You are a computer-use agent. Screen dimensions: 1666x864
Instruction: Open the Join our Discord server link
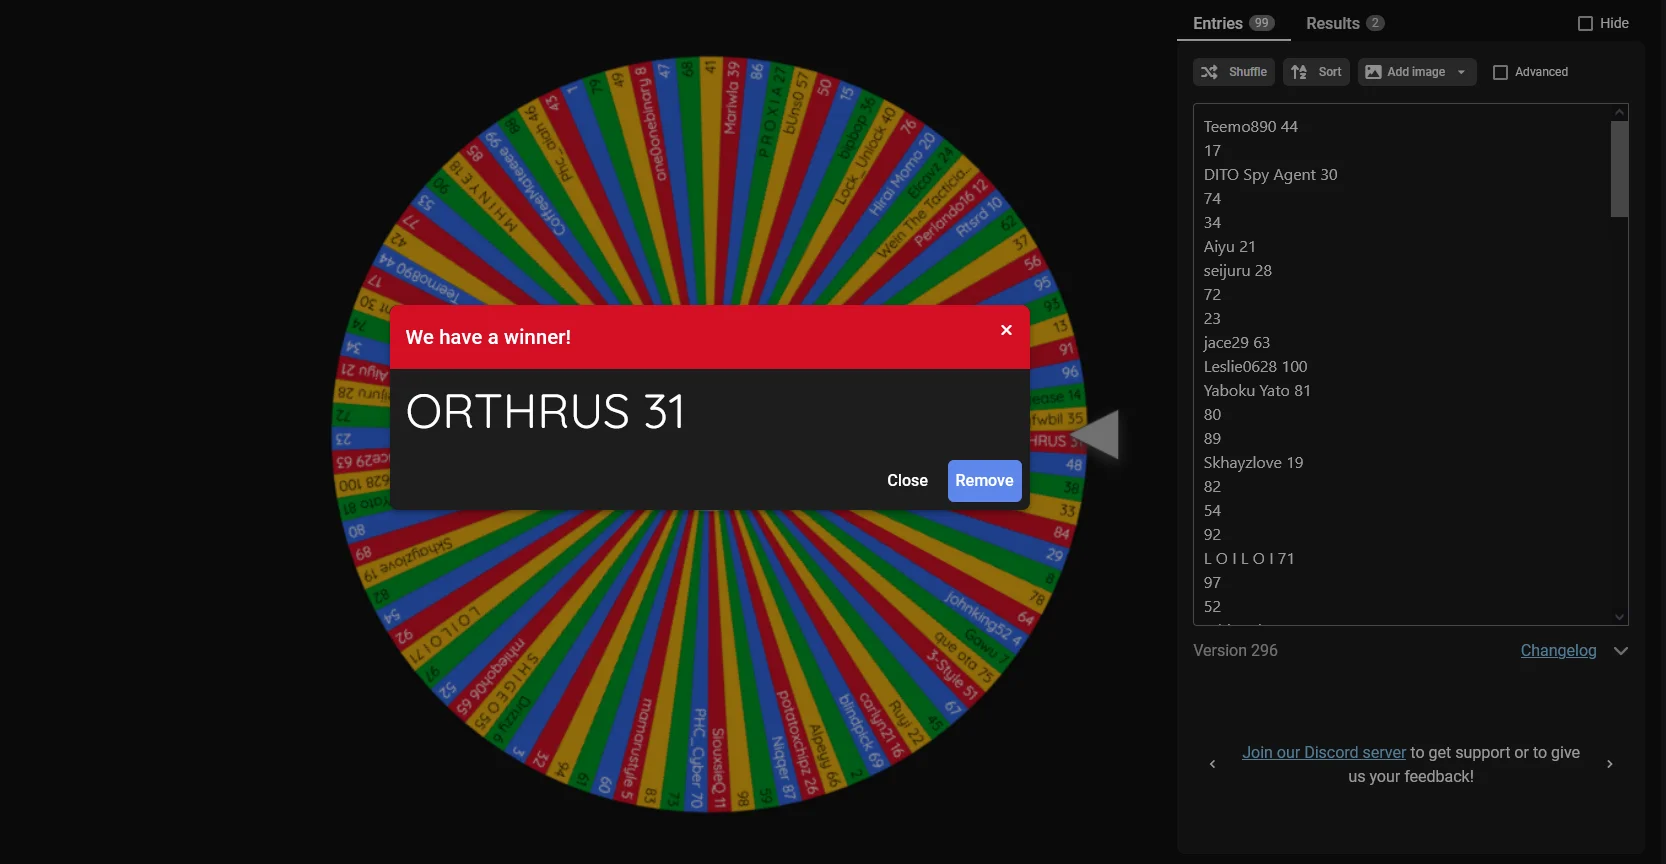(x=1324, y=752)
